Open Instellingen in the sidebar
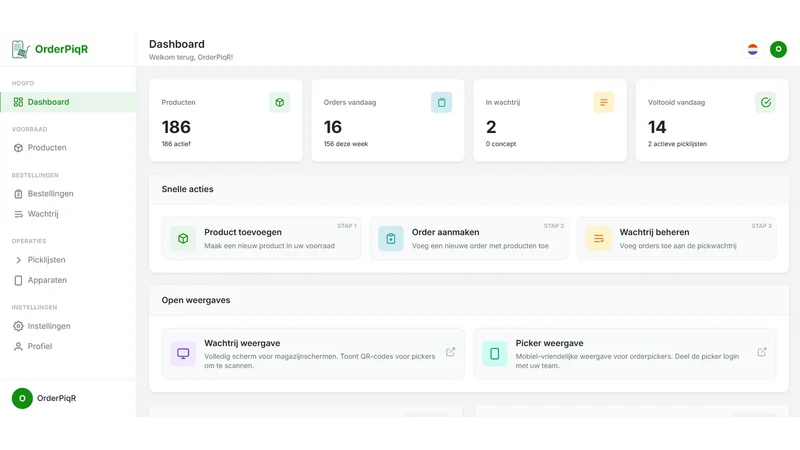The image size is (800, 450). 68,326
